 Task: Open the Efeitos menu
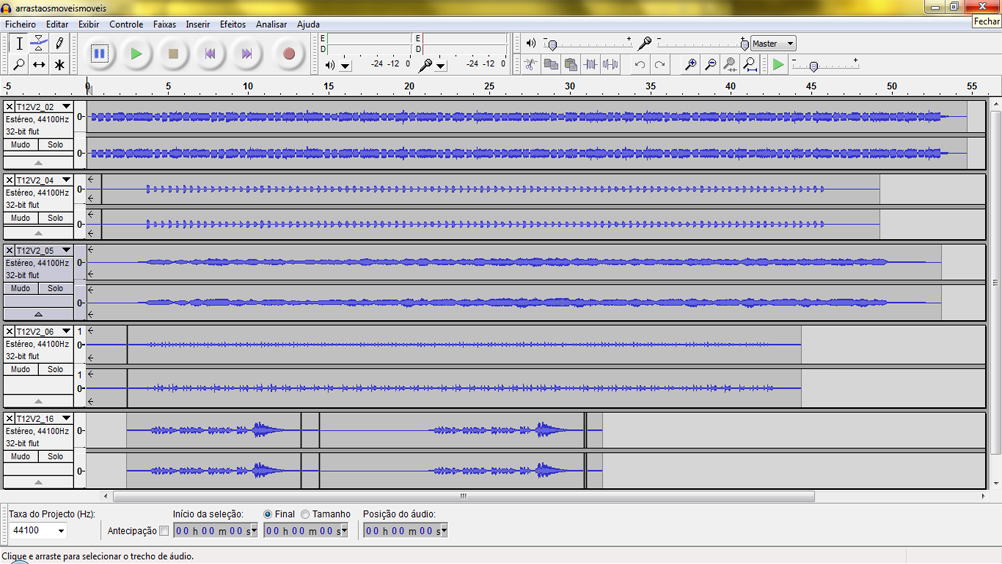232,24
